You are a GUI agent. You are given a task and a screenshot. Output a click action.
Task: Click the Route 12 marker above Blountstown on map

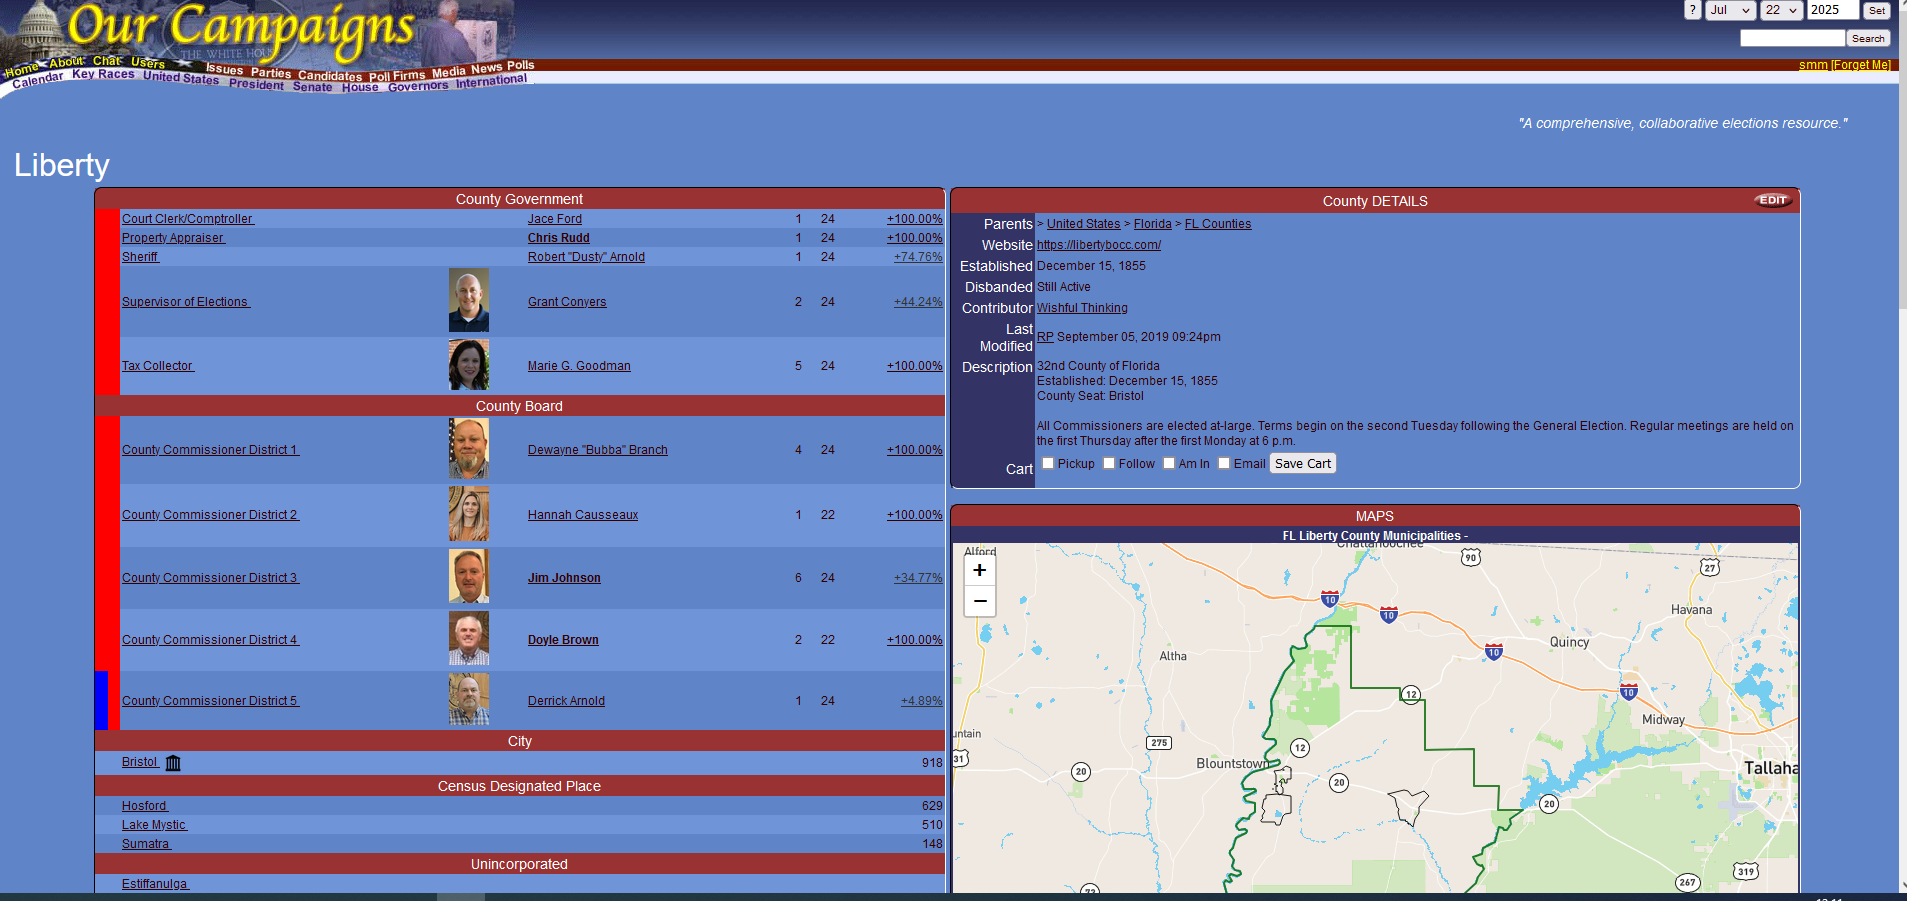(x=1299, y=748)
